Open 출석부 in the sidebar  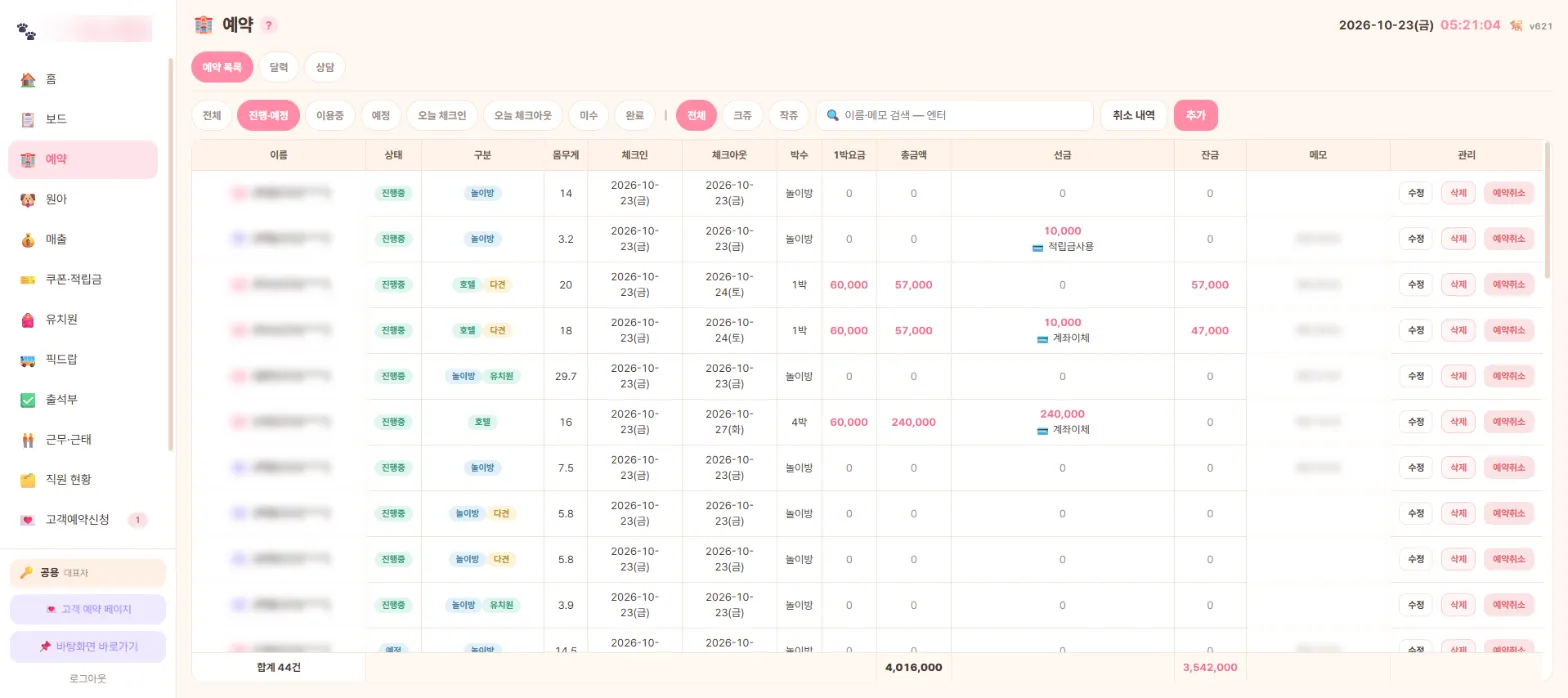click(x=83, y=399)
